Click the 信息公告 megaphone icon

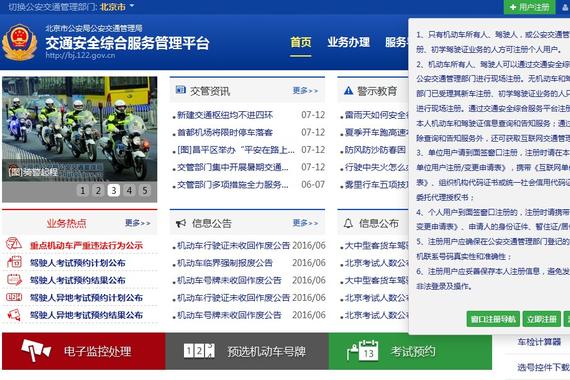[x=181, y=223]
